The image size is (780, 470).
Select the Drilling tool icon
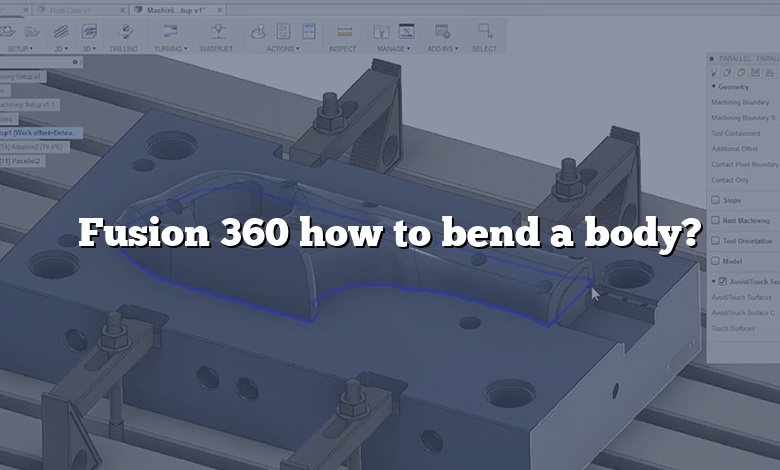coord(125,32)
